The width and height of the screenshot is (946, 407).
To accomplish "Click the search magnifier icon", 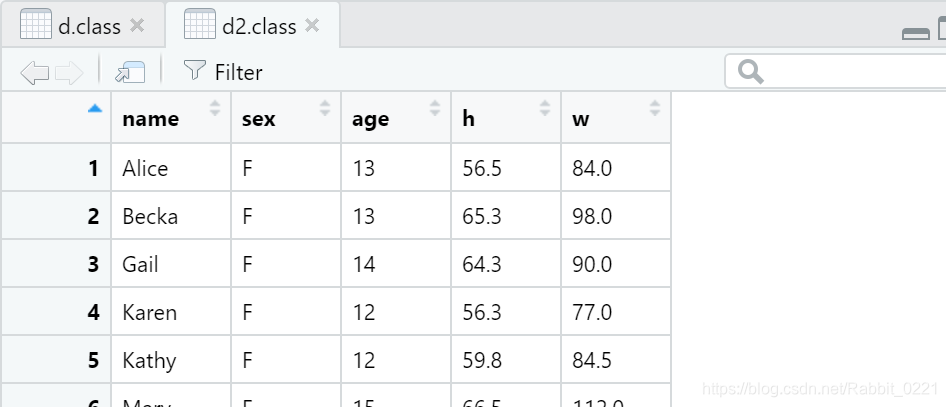I will point(750,72).
